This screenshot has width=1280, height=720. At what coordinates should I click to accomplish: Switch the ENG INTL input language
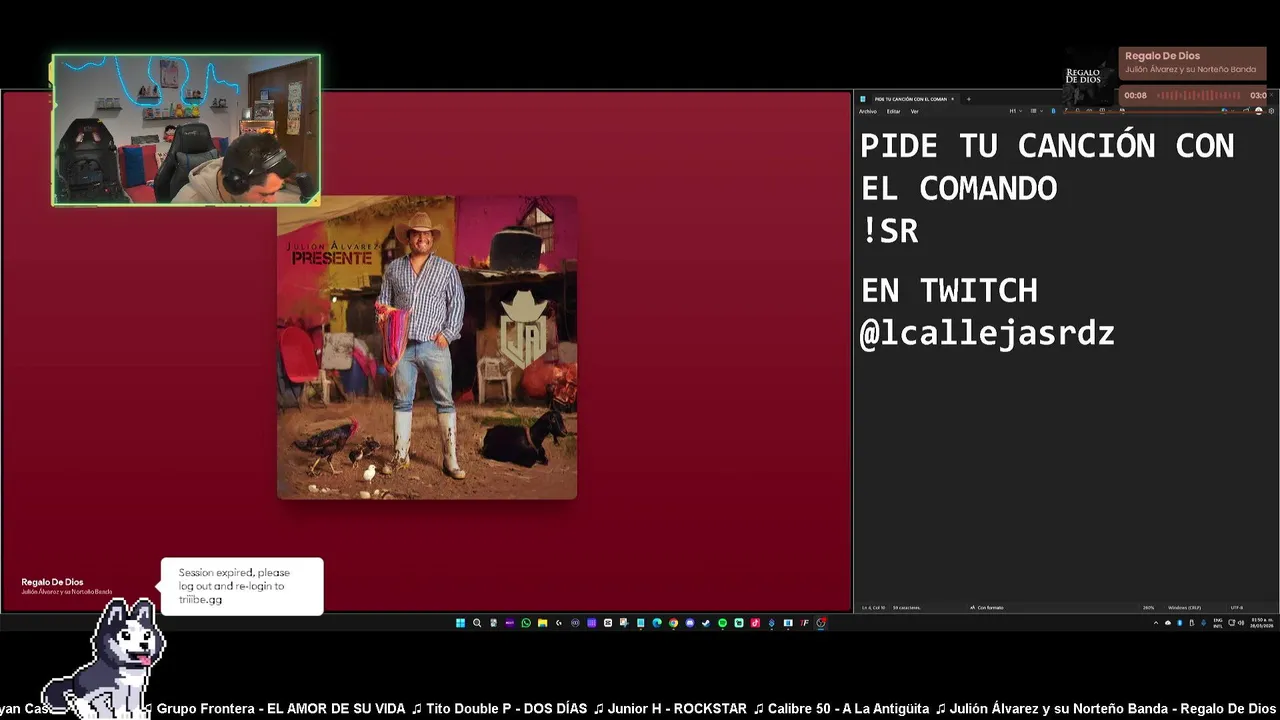coord(1218,623)
